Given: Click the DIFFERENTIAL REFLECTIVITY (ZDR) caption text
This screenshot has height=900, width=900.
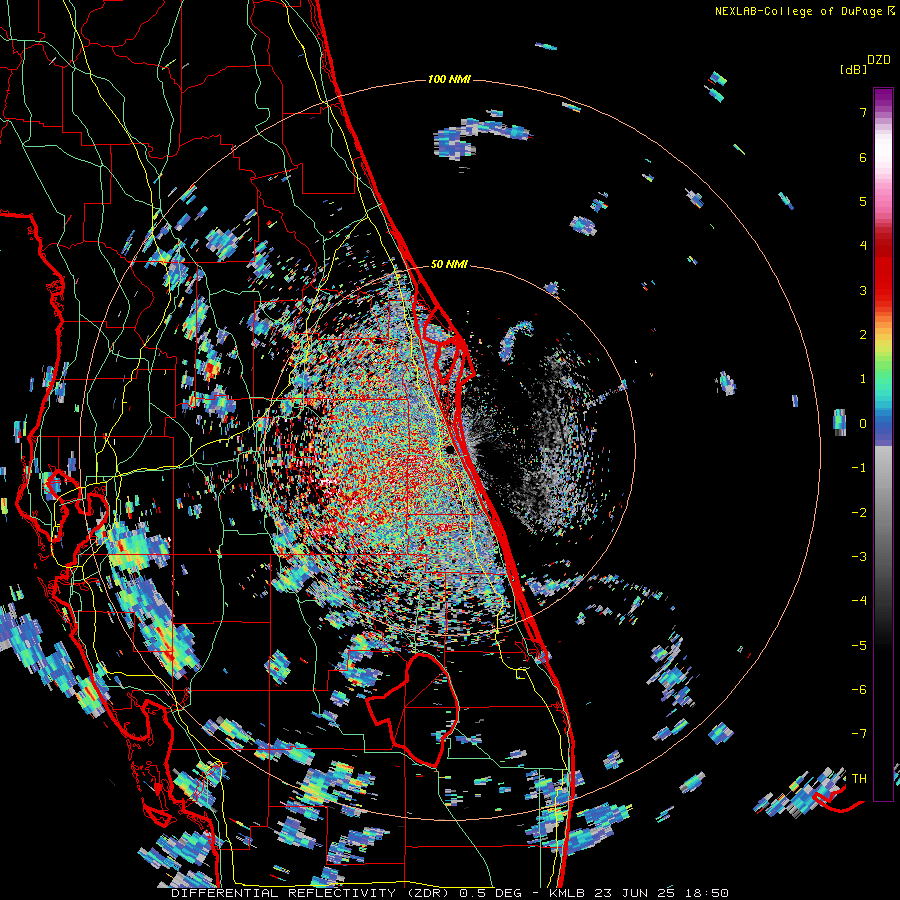Looking at the screenshot, I should 311,893.
